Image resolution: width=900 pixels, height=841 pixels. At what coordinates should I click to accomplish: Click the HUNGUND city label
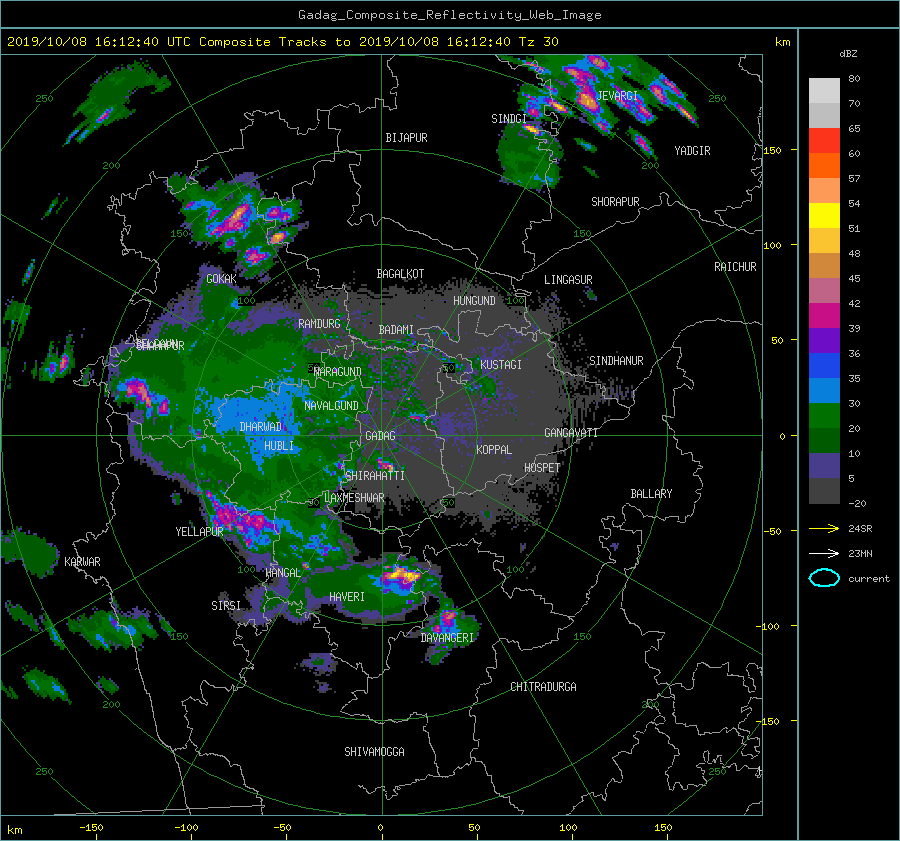[x=474, y=300]
